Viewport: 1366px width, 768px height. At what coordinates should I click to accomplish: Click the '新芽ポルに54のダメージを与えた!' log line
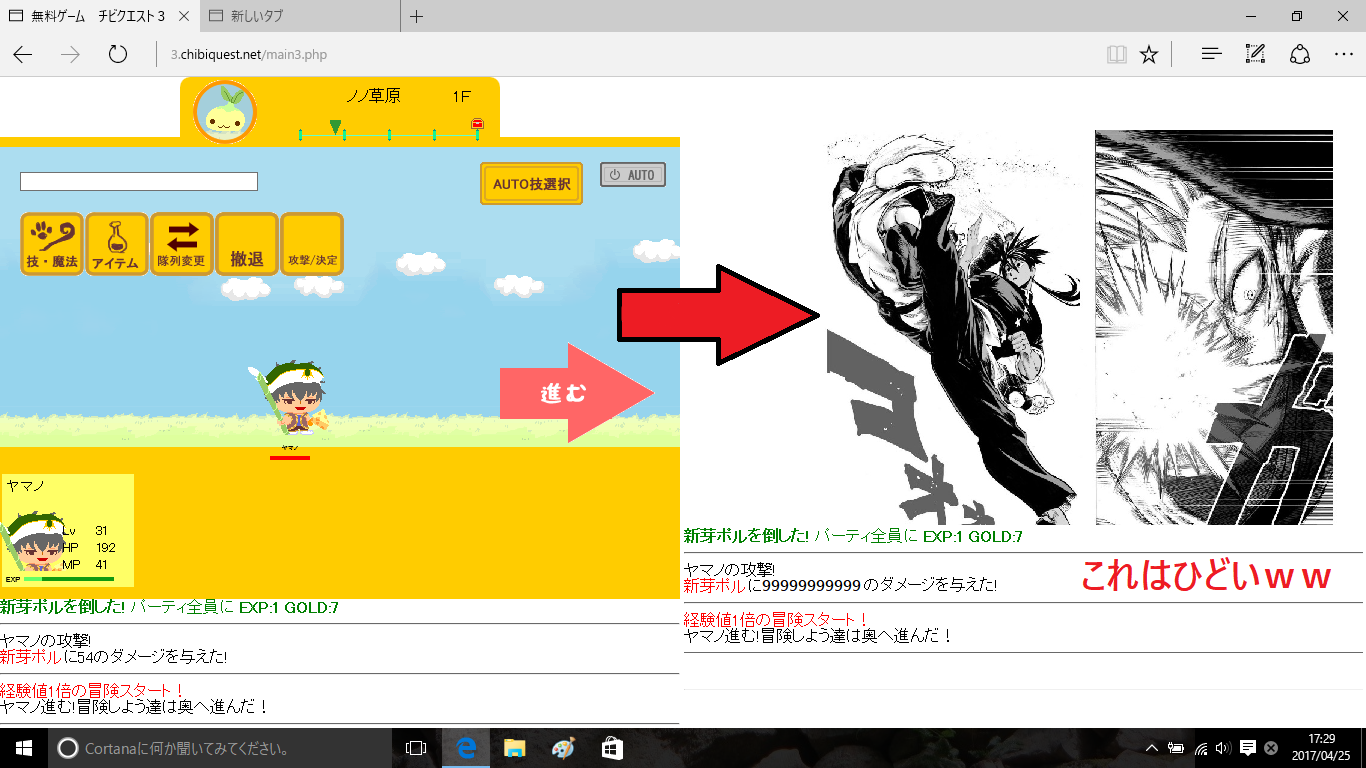click(x=114, y=657)
